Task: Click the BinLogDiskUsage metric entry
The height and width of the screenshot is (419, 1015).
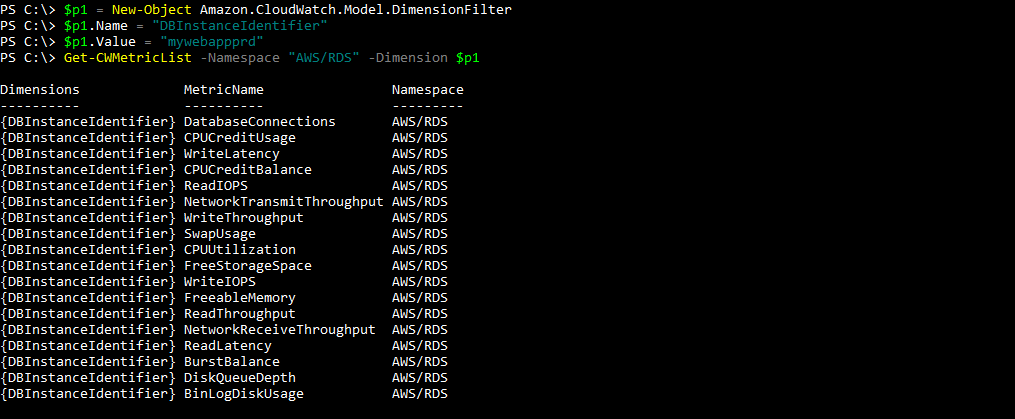Action: [244, 394]
